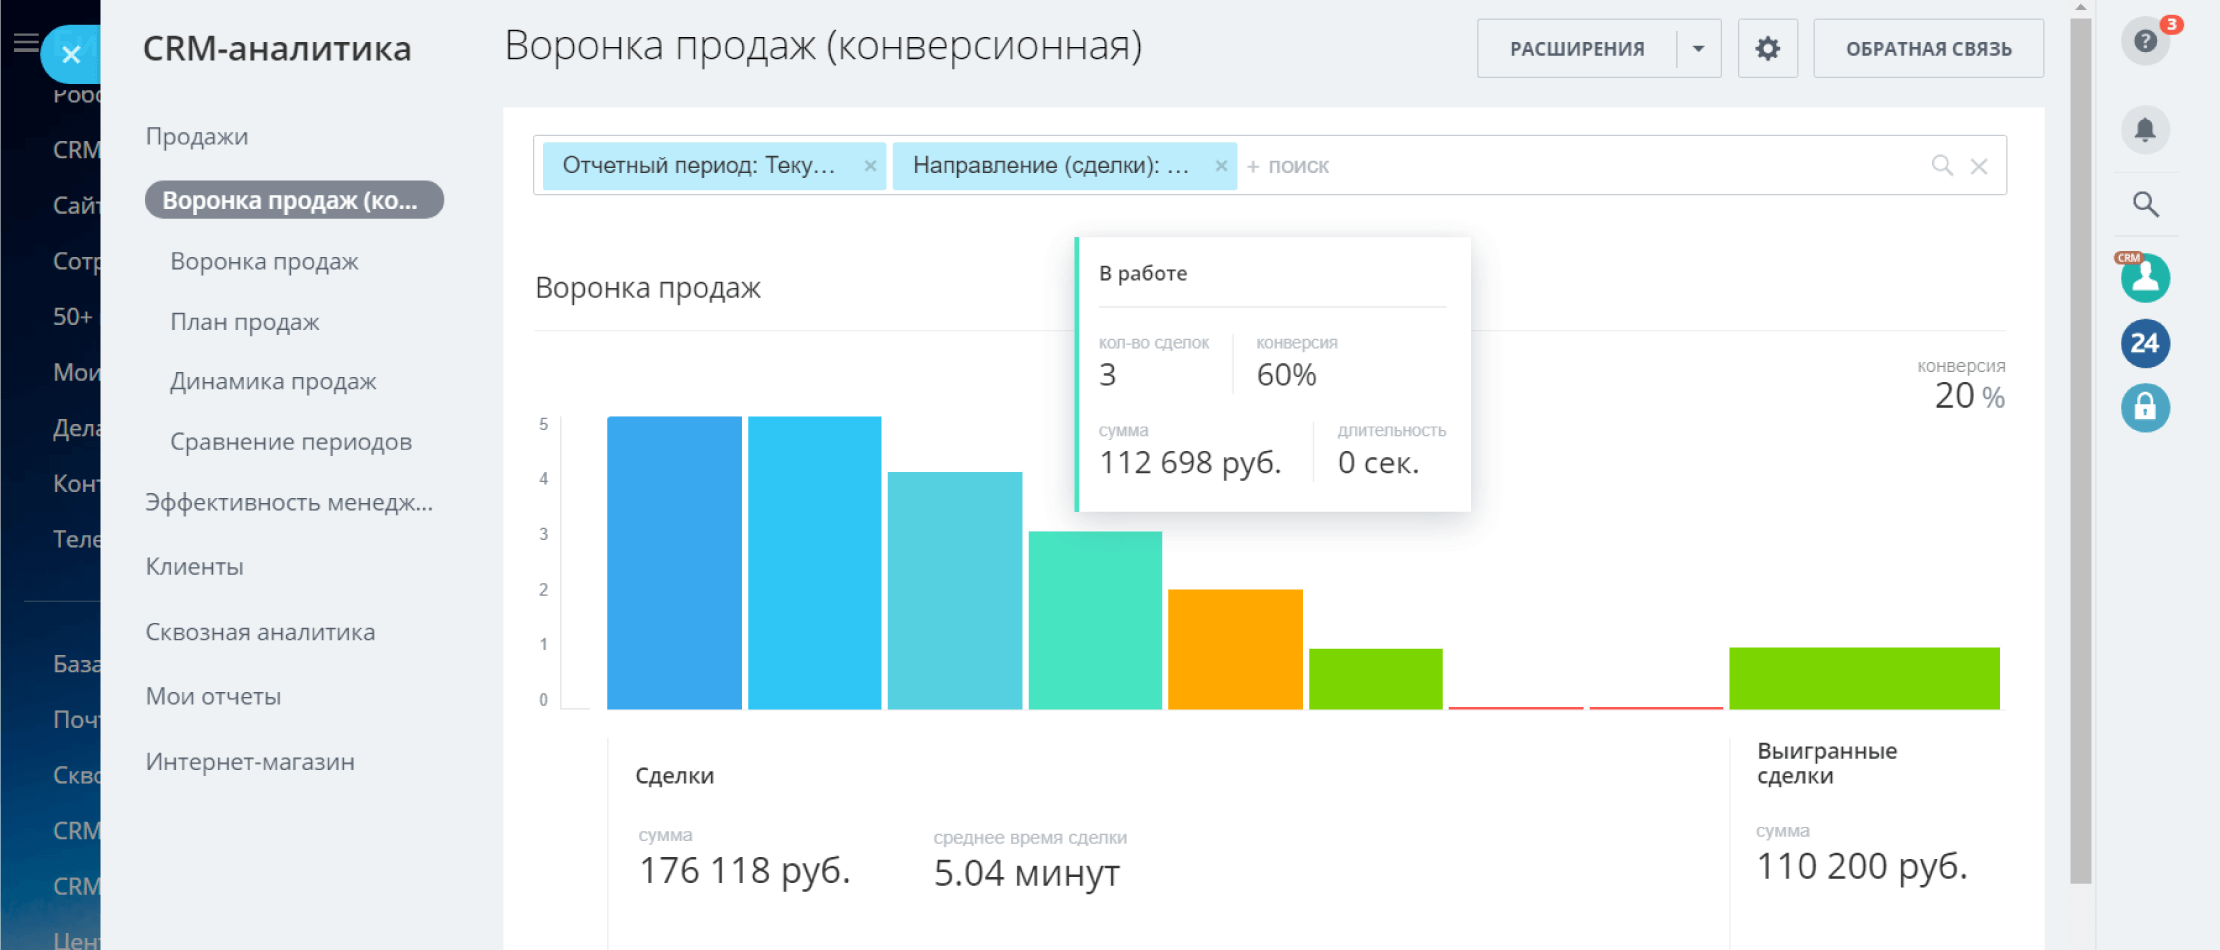This screenshot has width=2220, height=950.
Task: Open the CRM contact avatar icon
Action: pos(2144,278)
